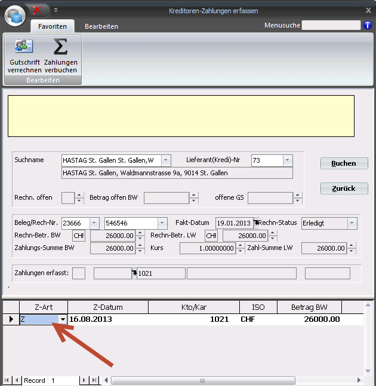Click the Buchen button

(x=344, y=163)
